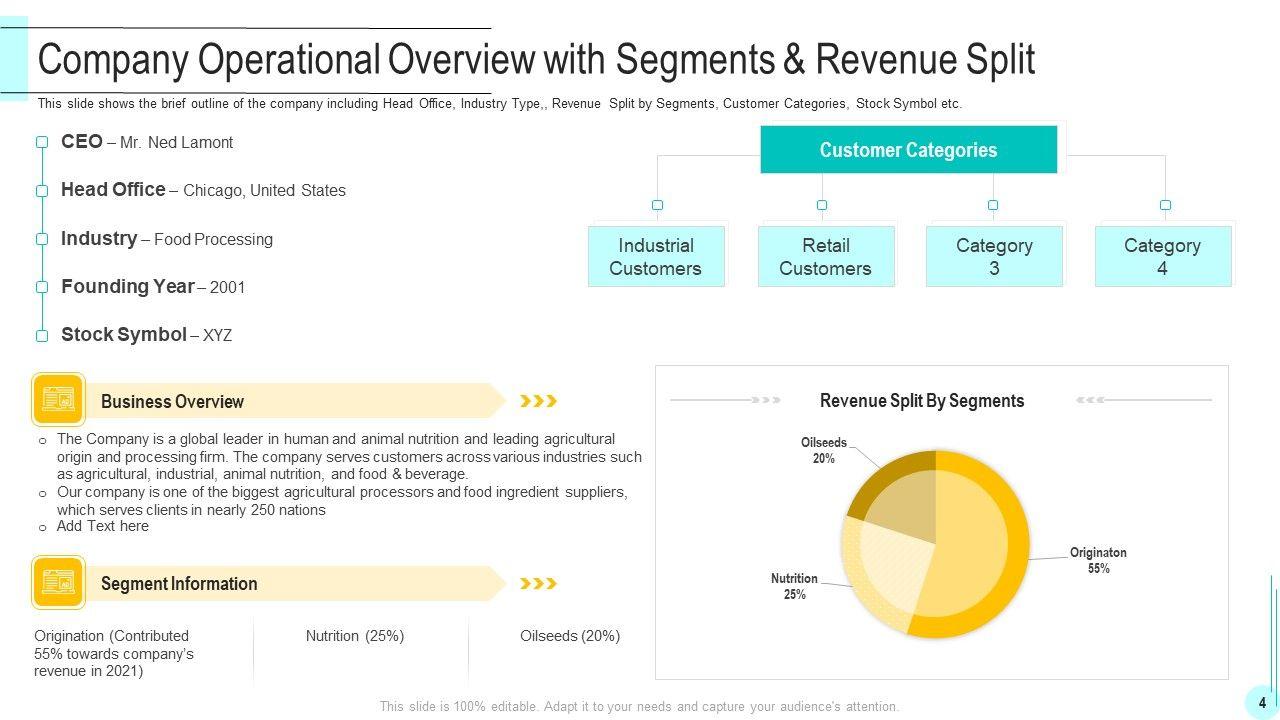Click the connector node above Industrial Customers
Screen dimensions: 1280x720
pos(657,205)
